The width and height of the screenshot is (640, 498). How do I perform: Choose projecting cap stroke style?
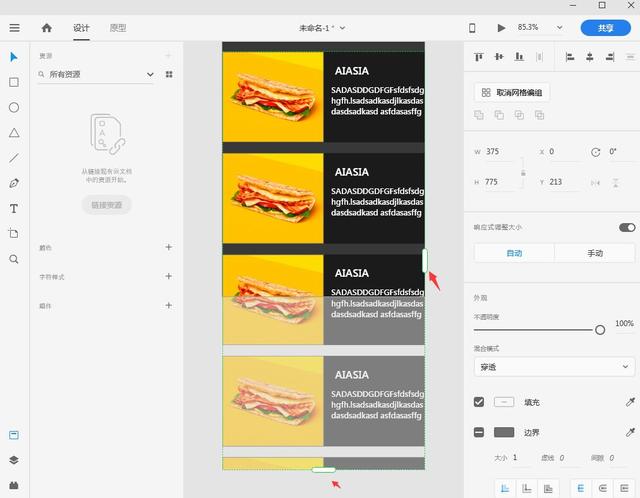pyautogui.click(x=624, y=488)
